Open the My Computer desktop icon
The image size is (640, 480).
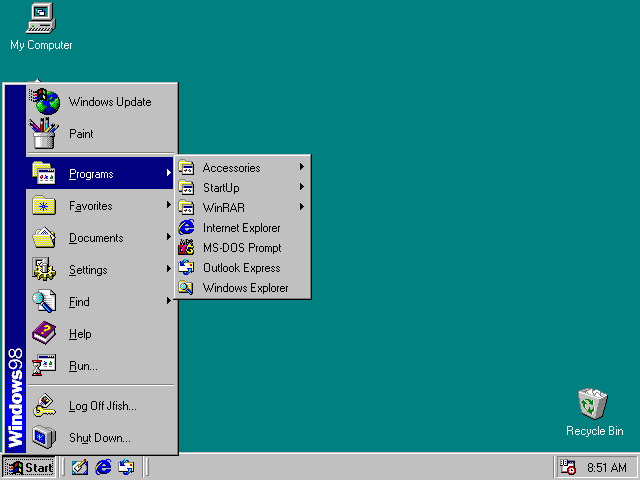pyautogui.click(x=41, y=27)
